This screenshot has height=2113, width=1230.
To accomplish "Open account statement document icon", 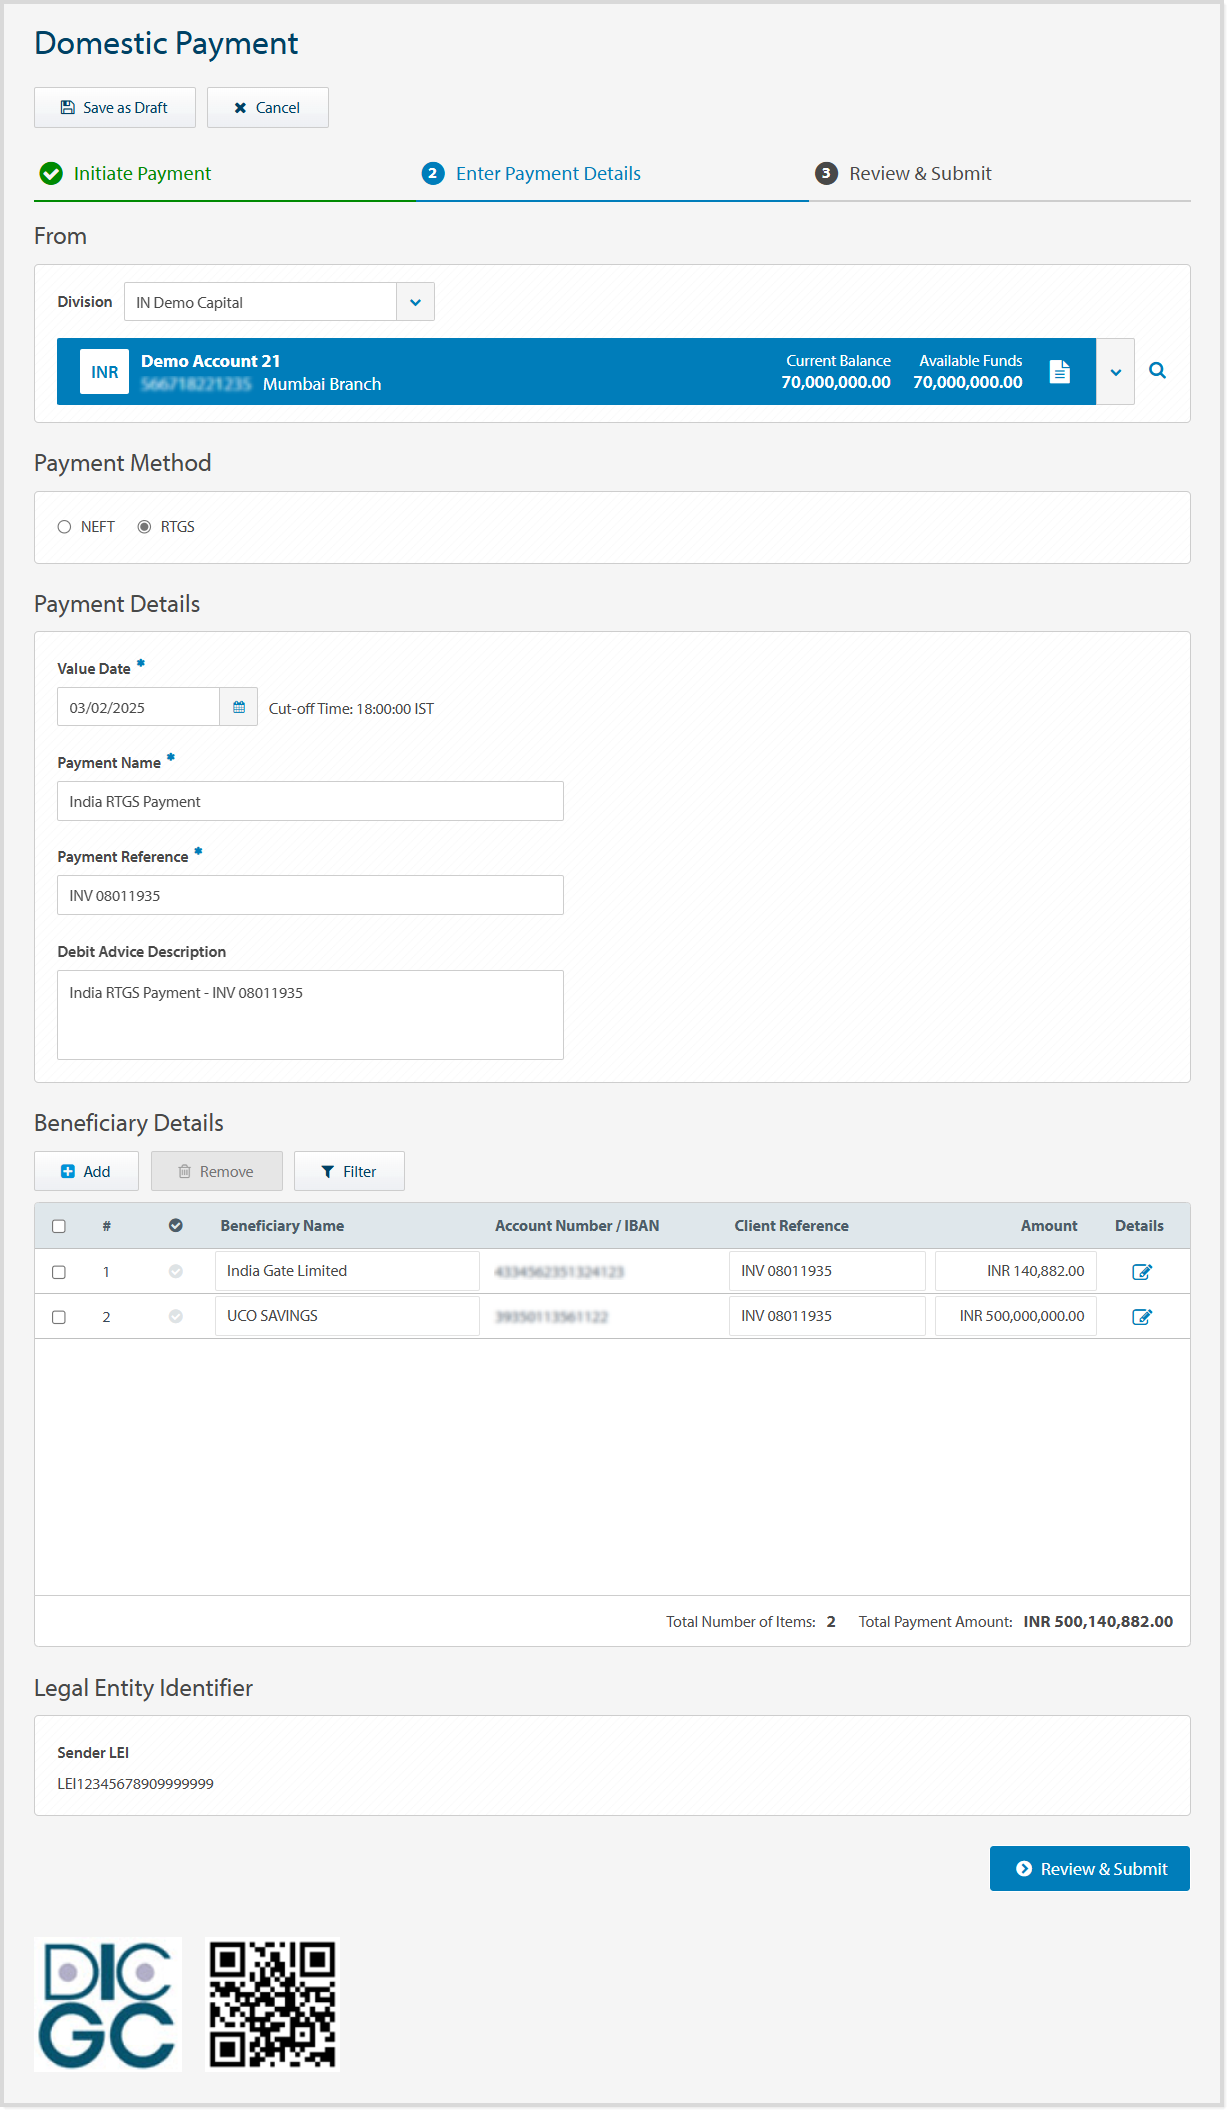I will [1059, 372].
